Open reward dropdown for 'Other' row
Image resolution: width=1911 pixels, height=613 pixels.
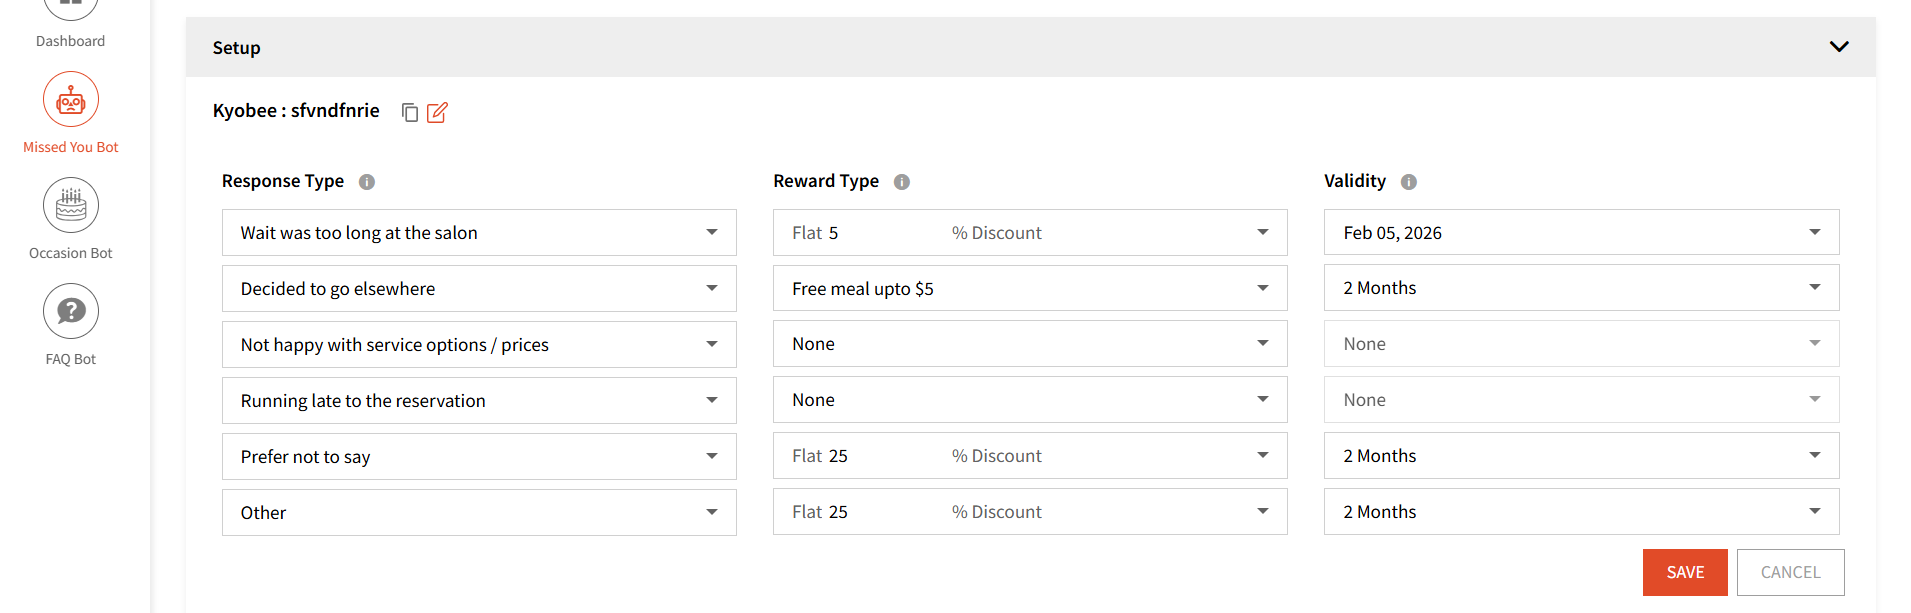pyautogui.click(x=1030, y=512)
